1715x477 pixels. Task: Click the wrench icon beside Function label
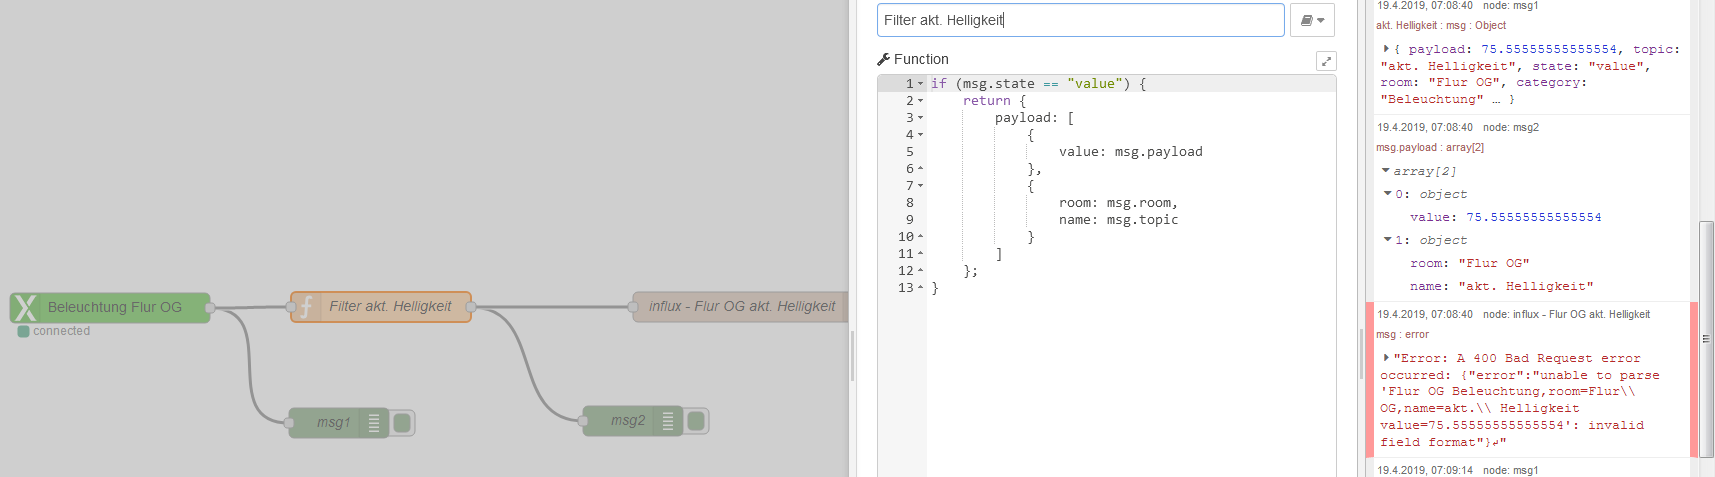tap(884, 60)
